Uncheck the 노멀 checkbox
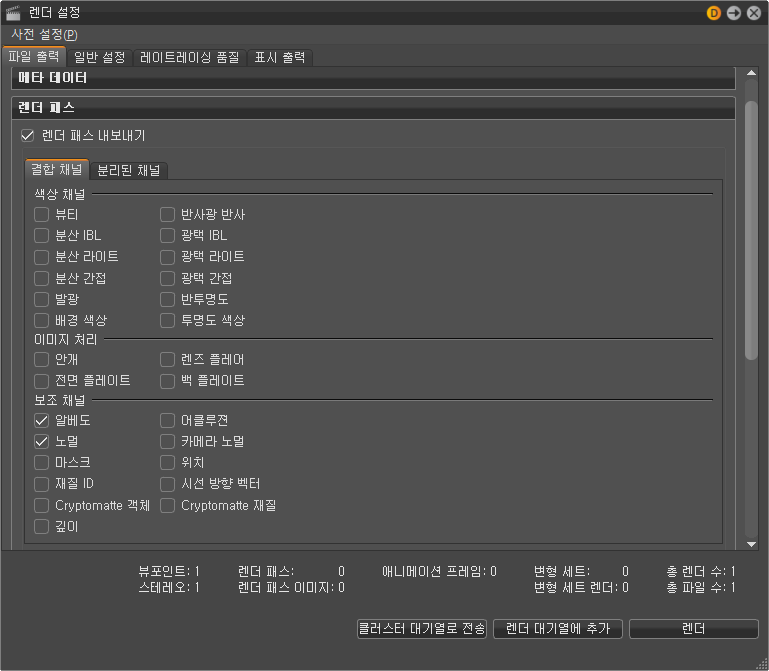 [x=41, y=441]
